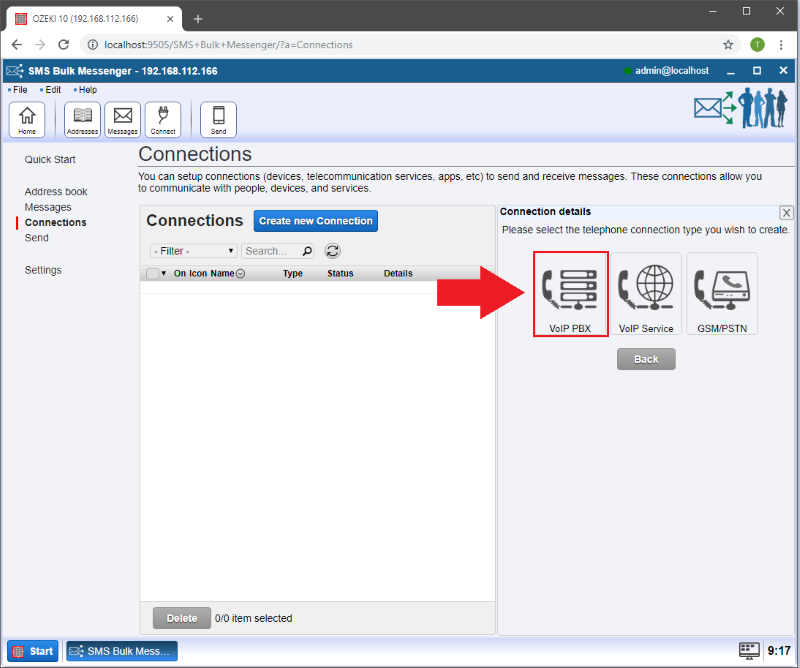Sort by the Name column chevron
Image resolution: width=800 pixels, height=668 pixels.
pyautogui.click(x=241, y=274)
